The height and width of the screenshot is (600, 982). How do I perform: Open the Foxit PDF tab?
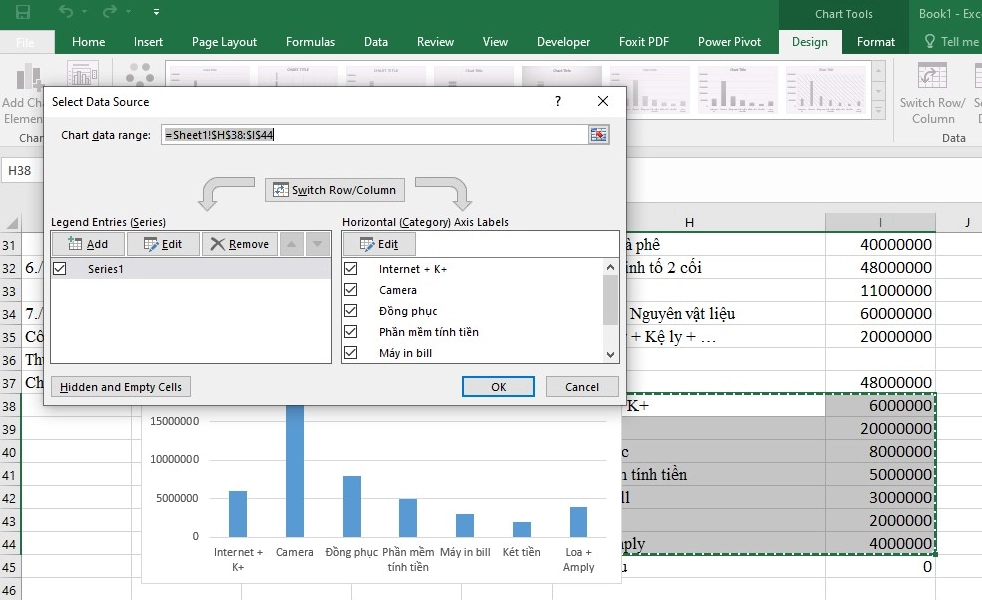tap(644, 42)
